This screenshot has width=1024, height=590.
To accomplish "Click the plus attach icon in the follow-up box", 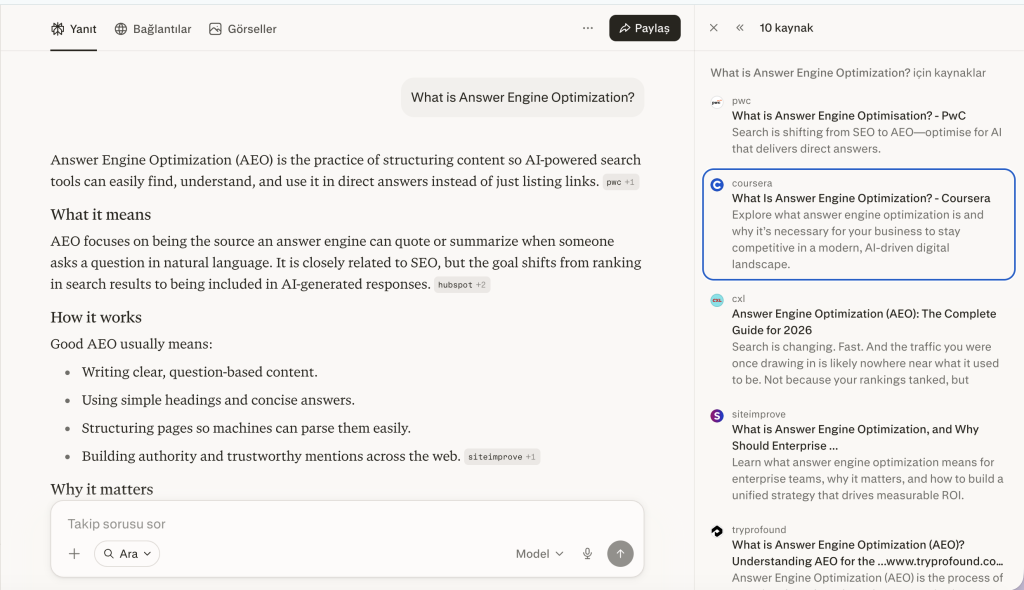I will pyautogui.click(x=74, y=554).
